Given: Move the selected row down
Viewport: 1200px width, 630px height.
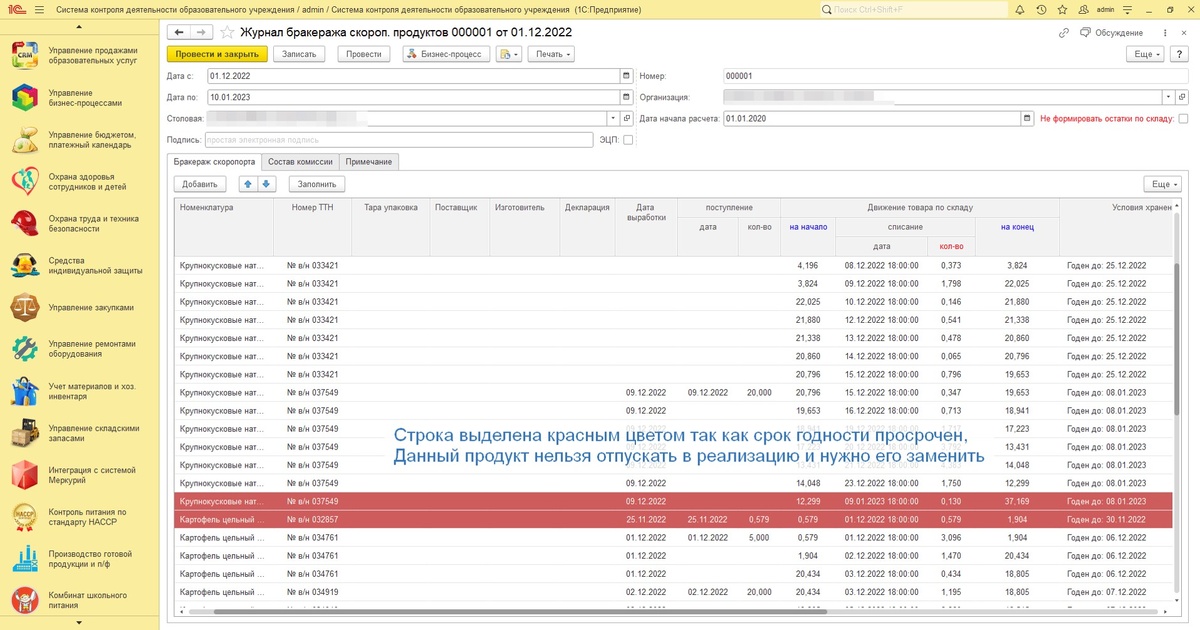Looking at the screenshot, I should pyautogui.click(x=266, y=184).
